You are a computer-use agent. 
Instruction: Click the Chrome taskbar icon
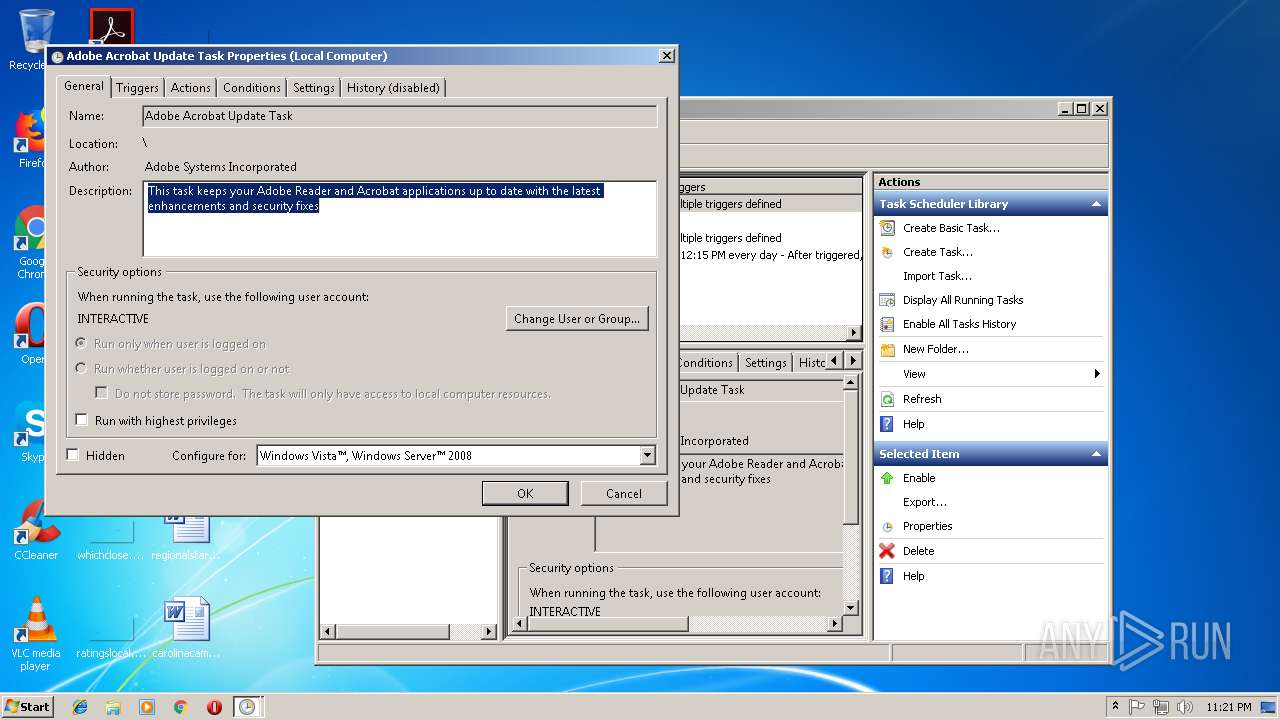click(x=181, y=707)
